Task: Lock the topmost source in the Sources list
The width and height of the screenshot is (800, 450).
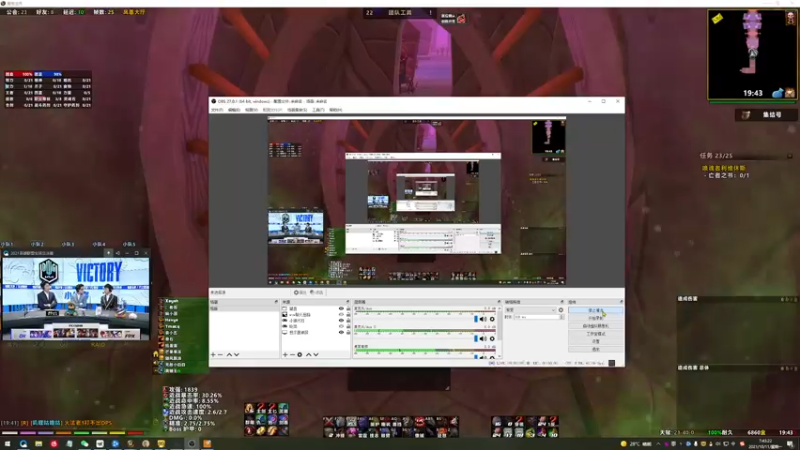Action: pyautogui.click(x=348, y=309)
